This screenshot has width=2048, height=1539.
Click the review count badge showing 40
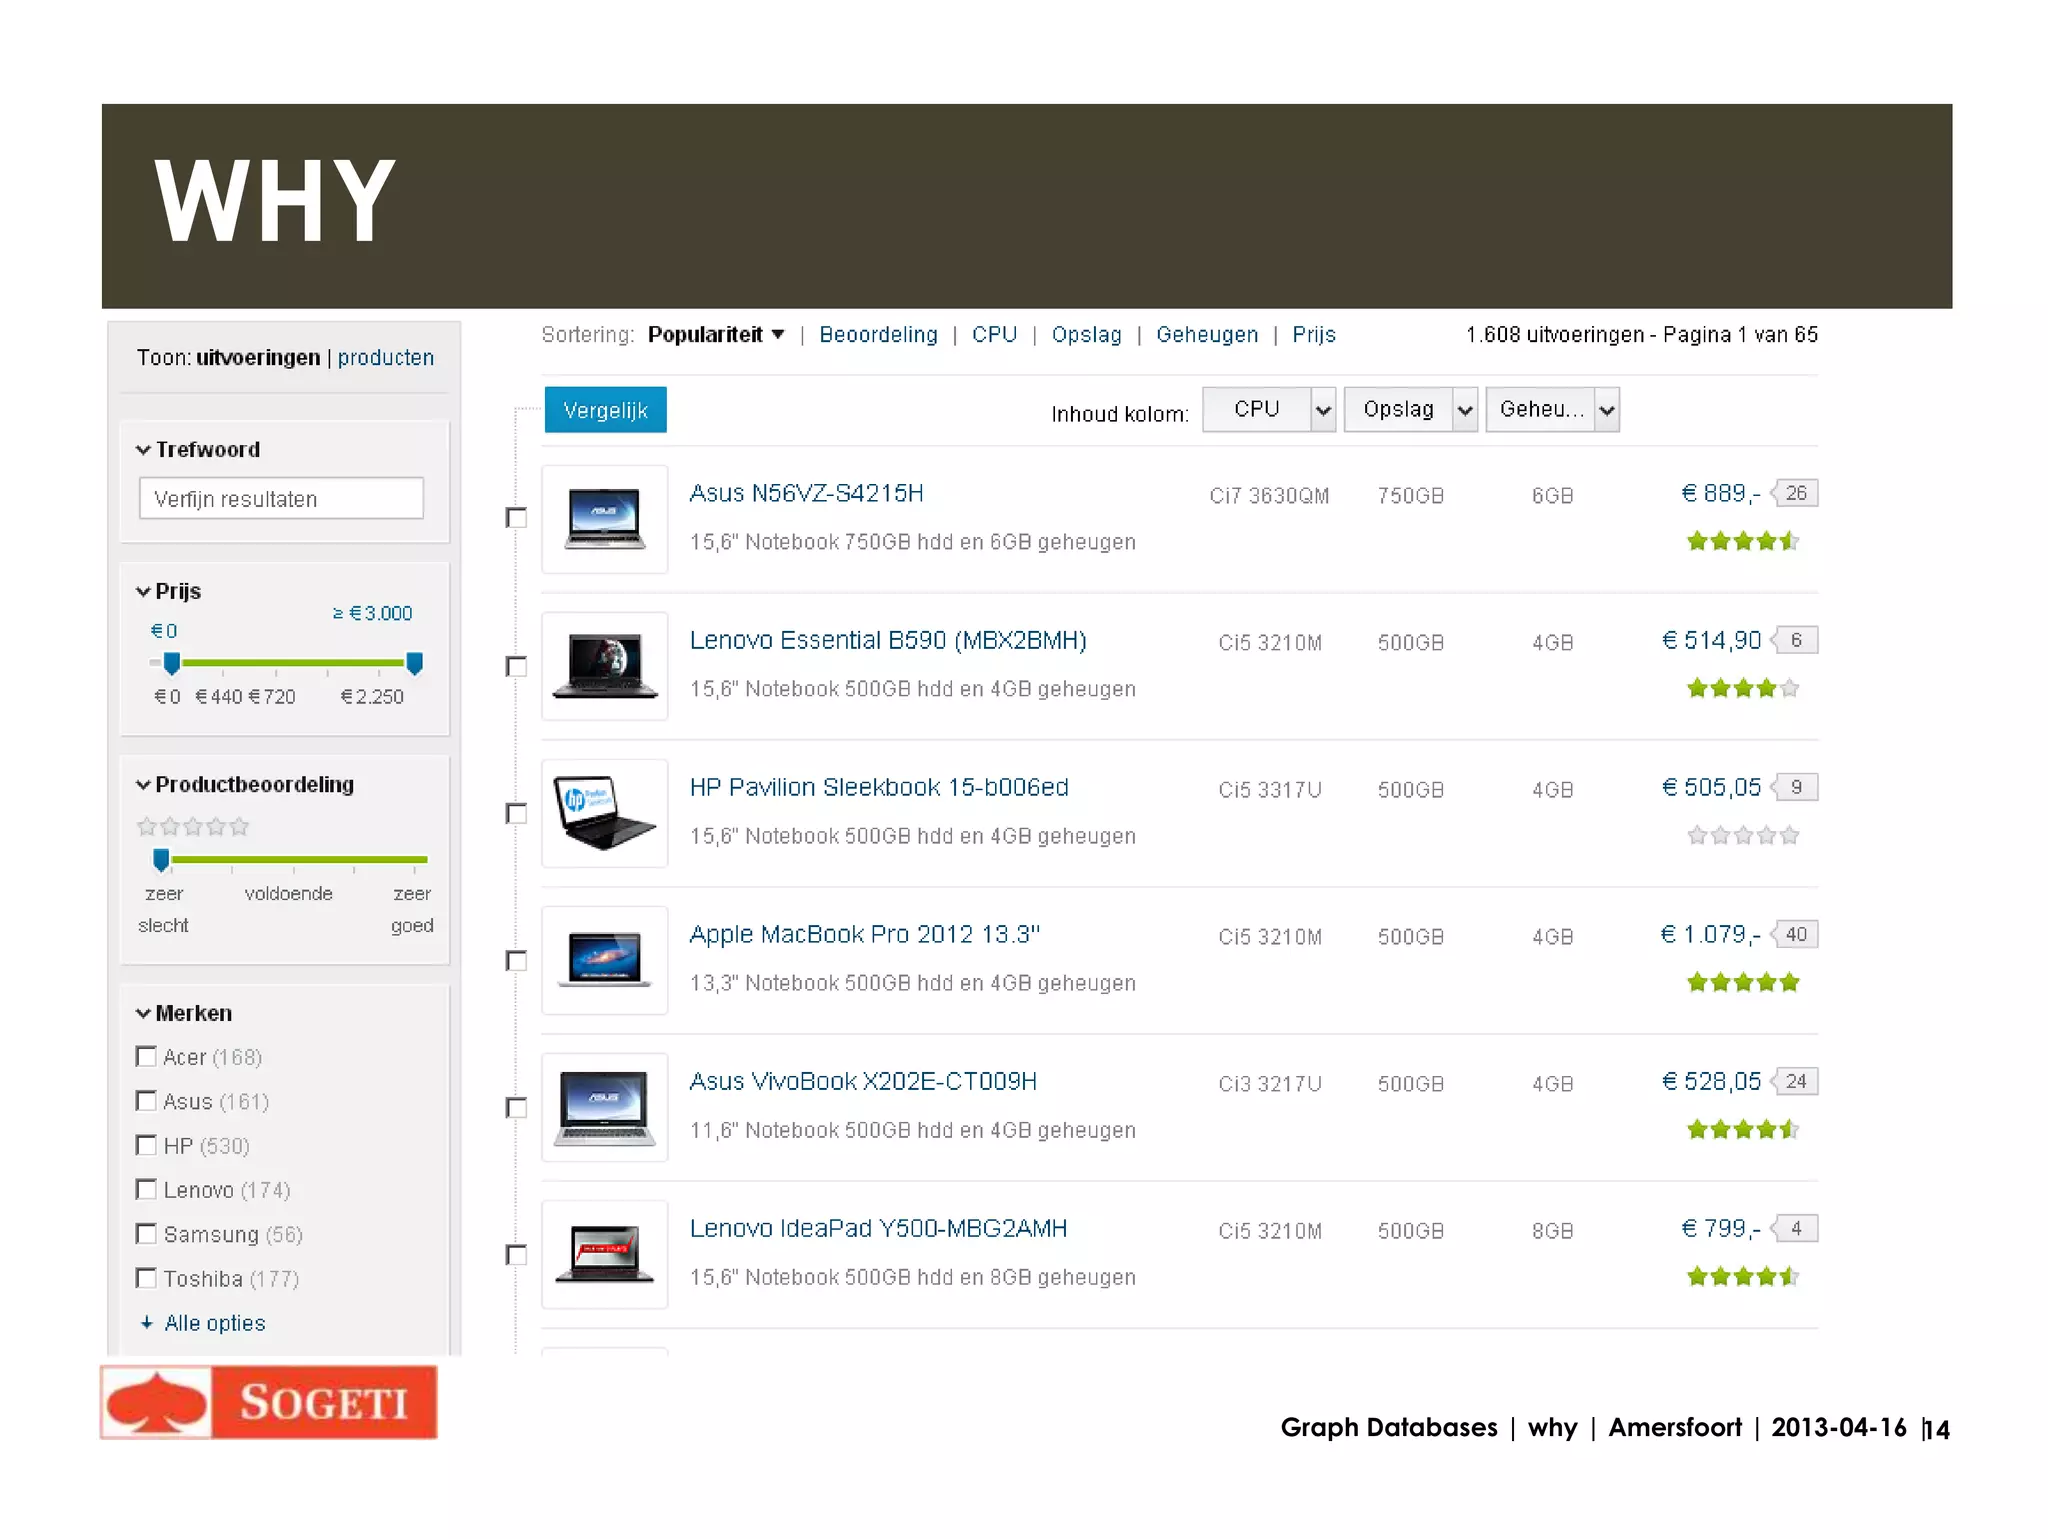click(1795, 934)
